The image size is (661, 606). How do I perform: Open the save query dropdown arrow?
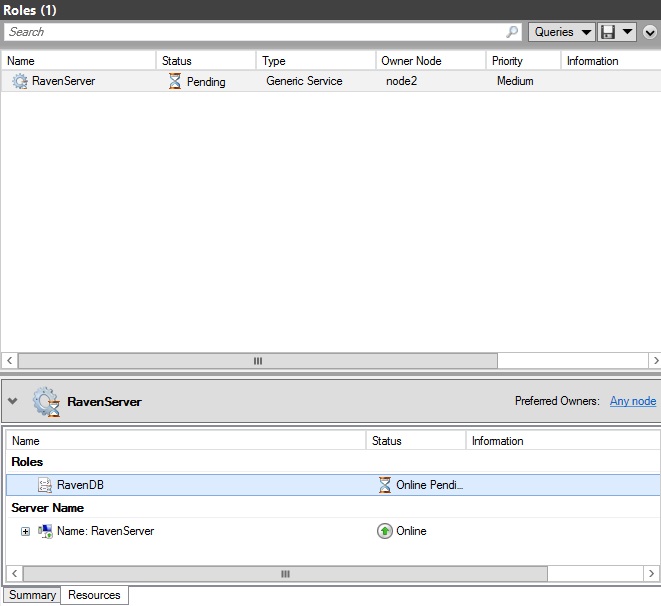(x=627, y=32)
